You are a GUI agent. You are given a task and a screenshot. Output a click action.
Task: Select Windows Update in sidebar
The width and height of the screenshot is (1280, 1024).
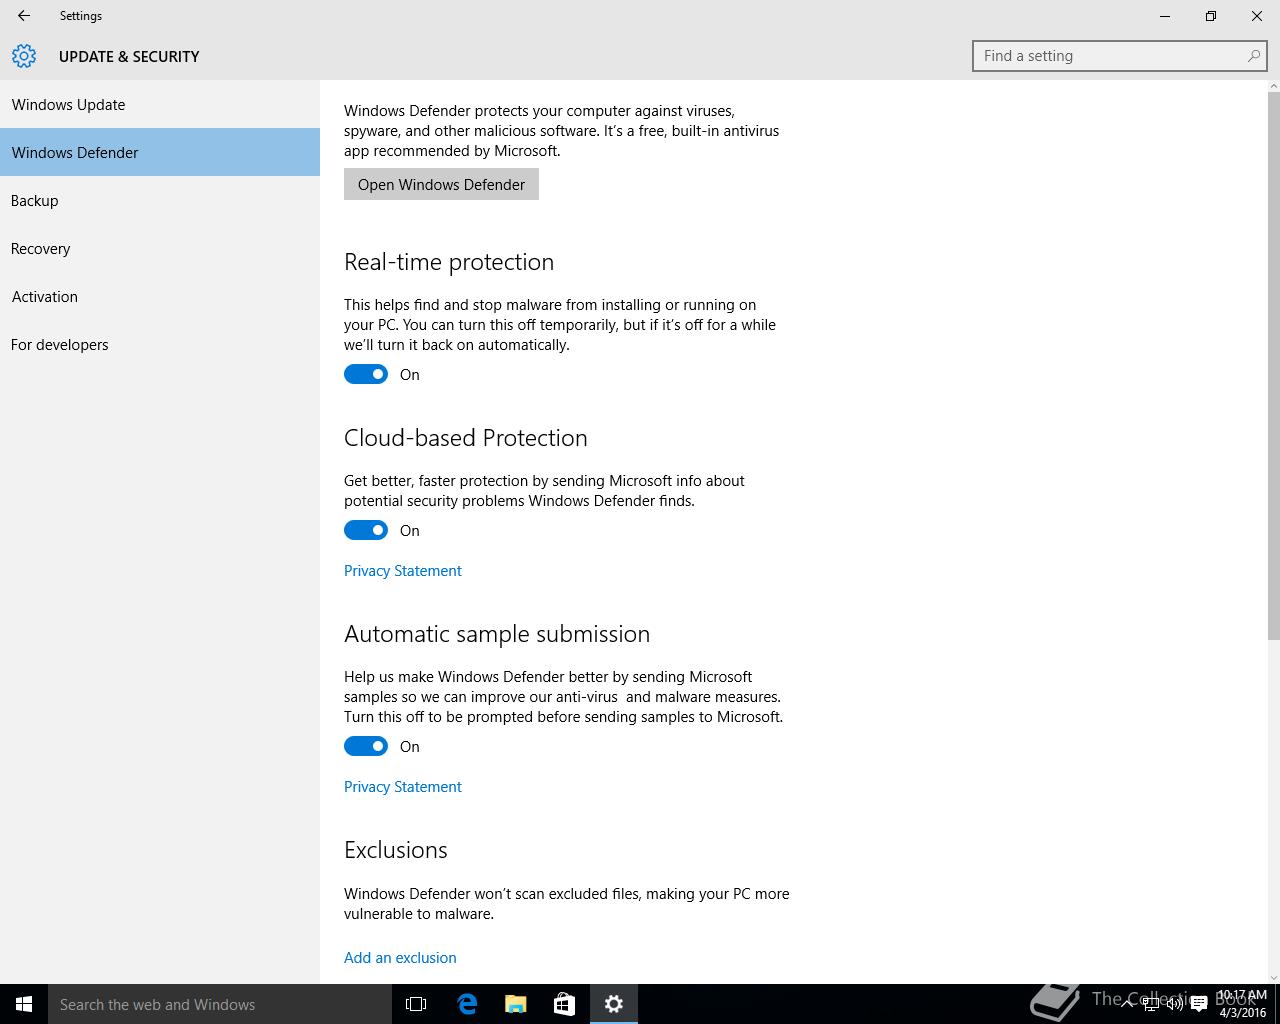(x=160, y=104)
